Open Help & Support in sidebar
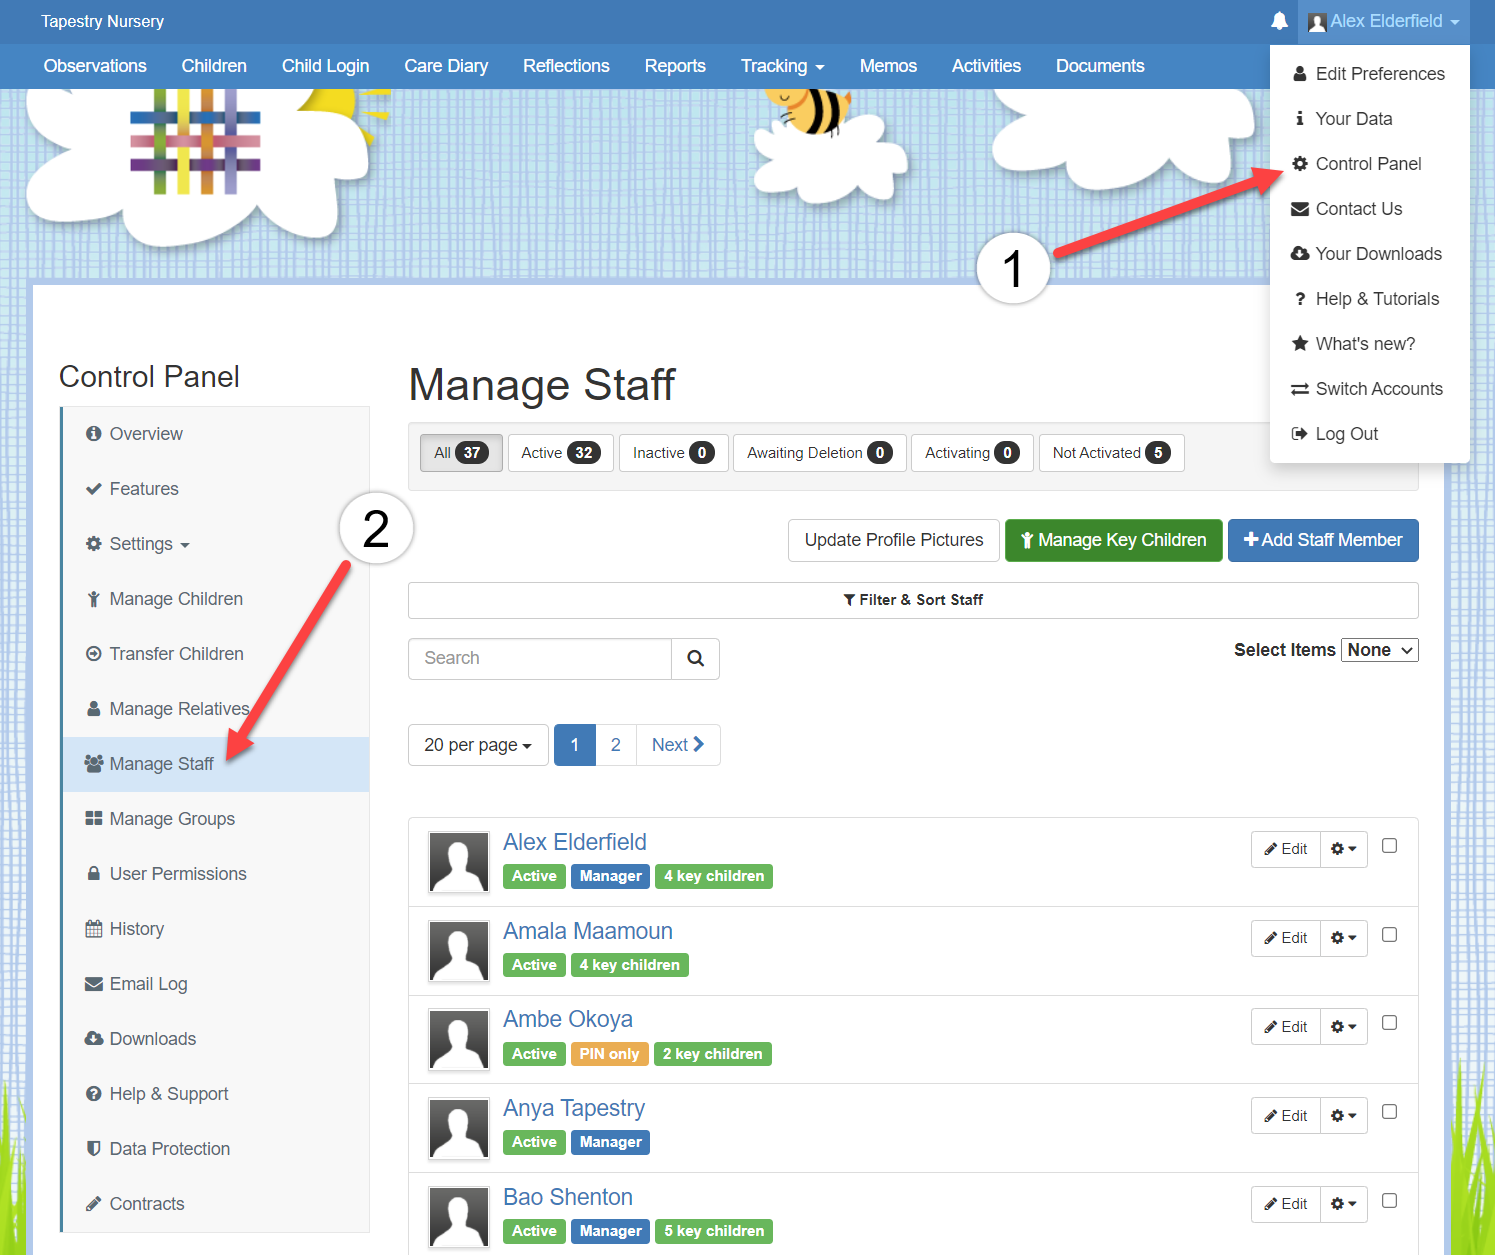 [216, 1094]
